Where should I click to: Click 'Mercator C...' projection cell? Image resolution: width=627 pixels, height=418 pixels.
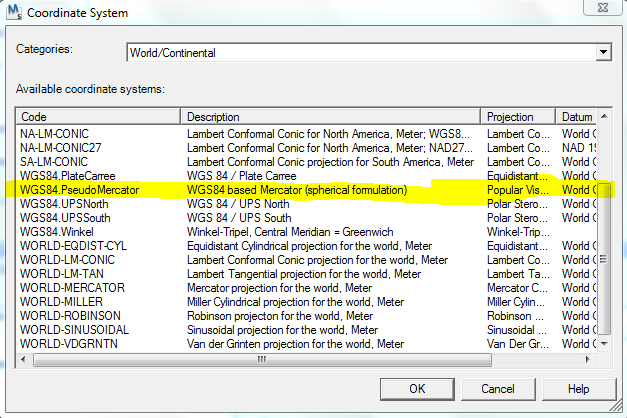[x=517, y=288]
